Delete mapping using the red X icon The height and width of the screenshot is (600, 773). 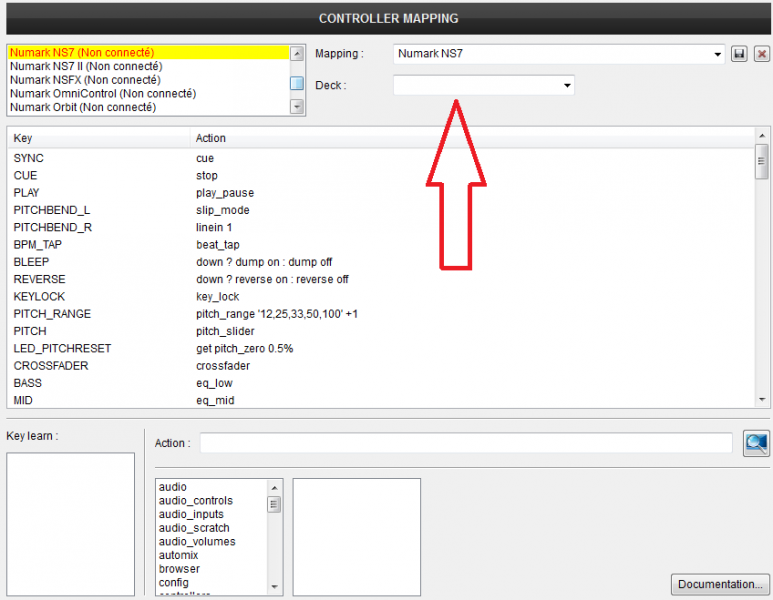coord(762,54)
